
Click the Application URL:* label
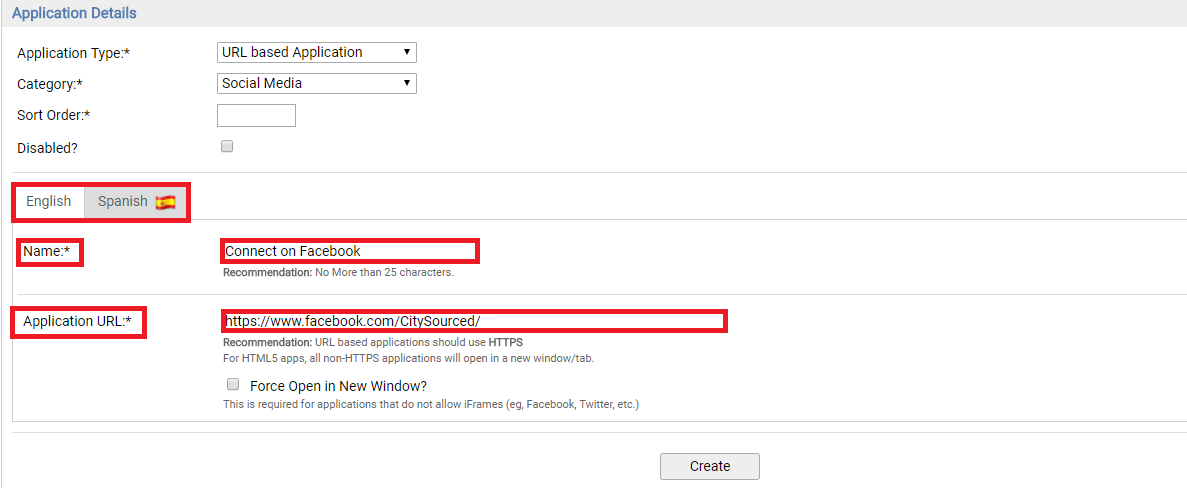pyautogui.click(x=77, y=321)
